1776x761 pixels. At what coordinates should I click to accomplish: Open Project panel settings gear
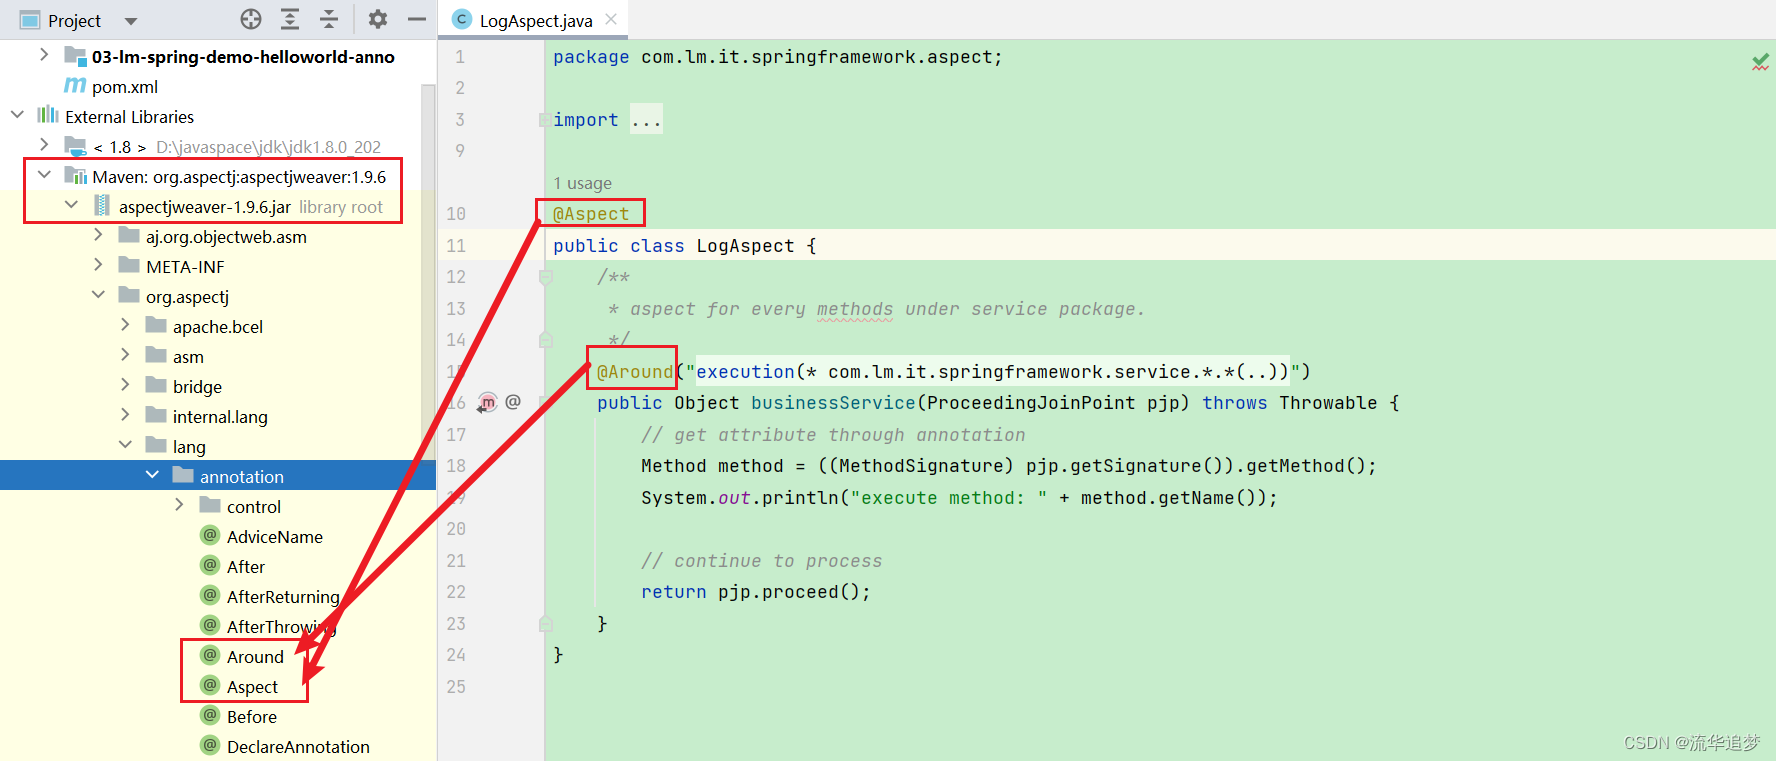click(x=378, y=19)
